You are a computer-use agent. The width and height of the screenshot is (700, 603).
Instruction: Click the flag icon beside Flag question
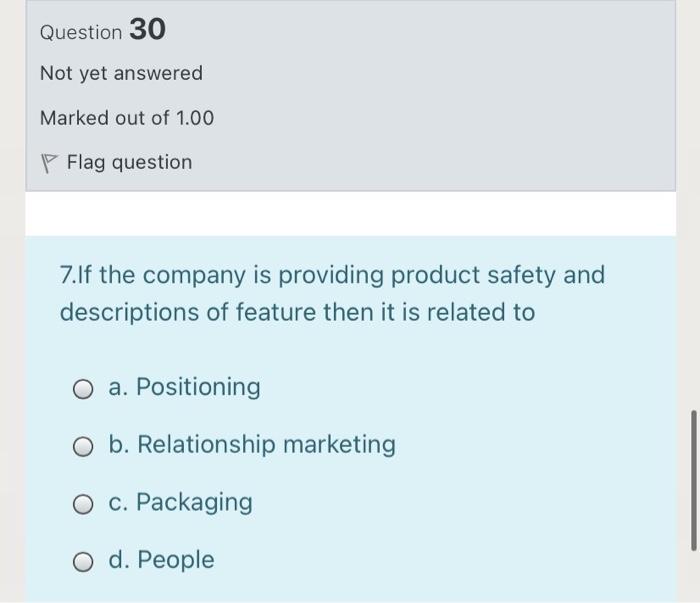[x=49, y=163]
